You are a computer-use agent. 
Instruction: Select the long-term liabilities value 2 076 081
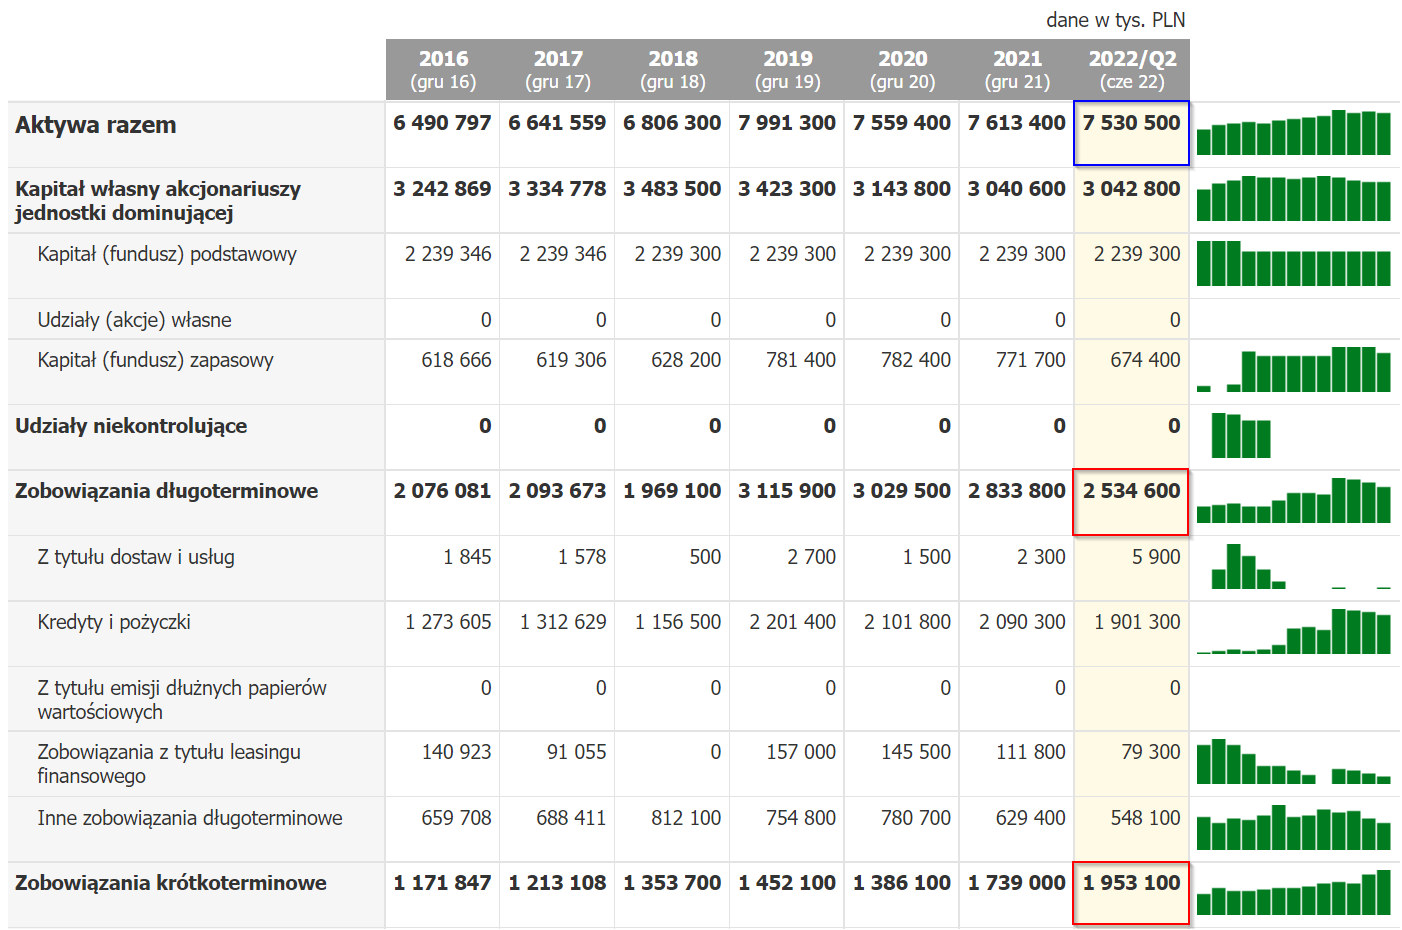pos(442,491)
